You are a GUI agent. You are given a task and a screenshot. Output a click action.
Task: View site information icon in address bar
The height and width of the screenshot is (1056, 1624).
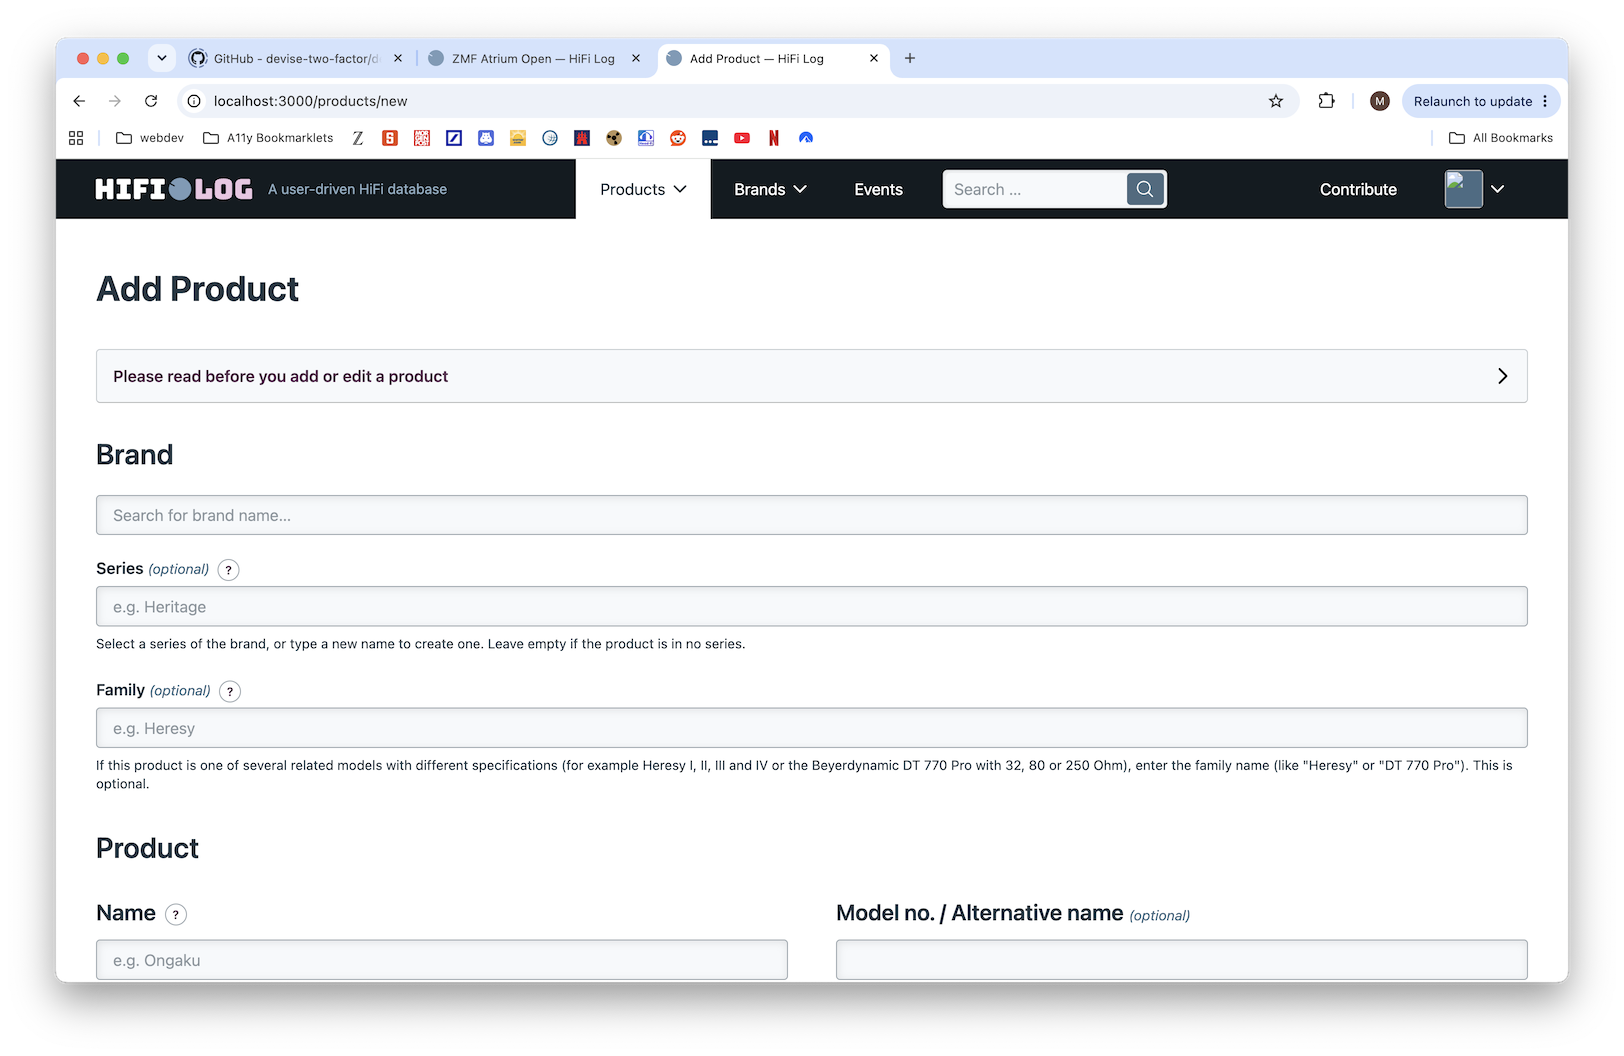click(194, 101)
